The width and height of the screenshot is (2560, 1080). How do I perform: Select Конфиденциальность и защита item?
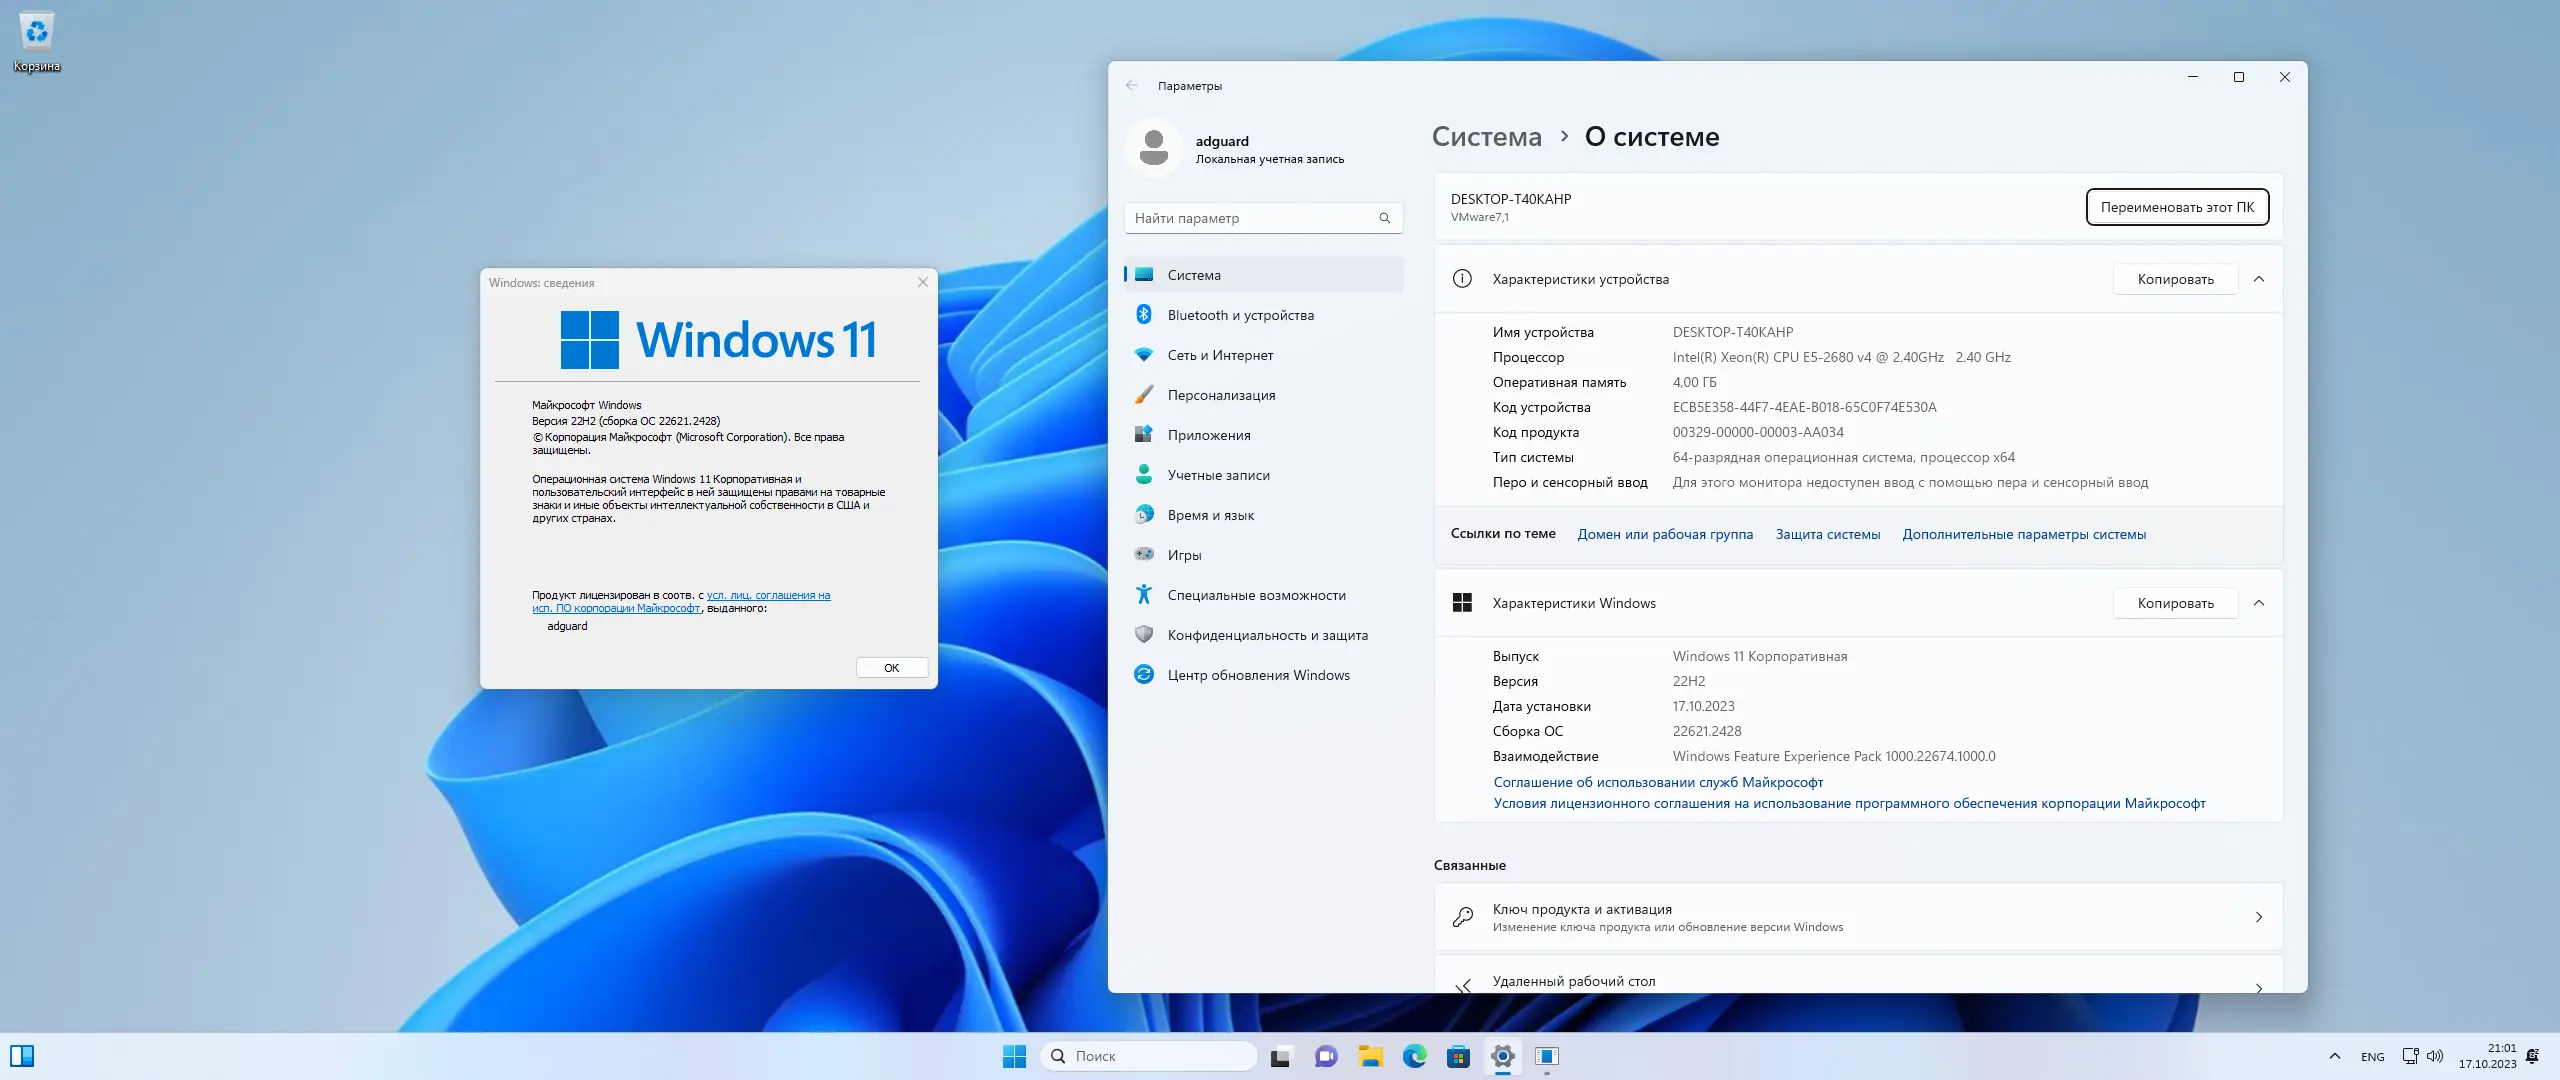[1267, 635]
